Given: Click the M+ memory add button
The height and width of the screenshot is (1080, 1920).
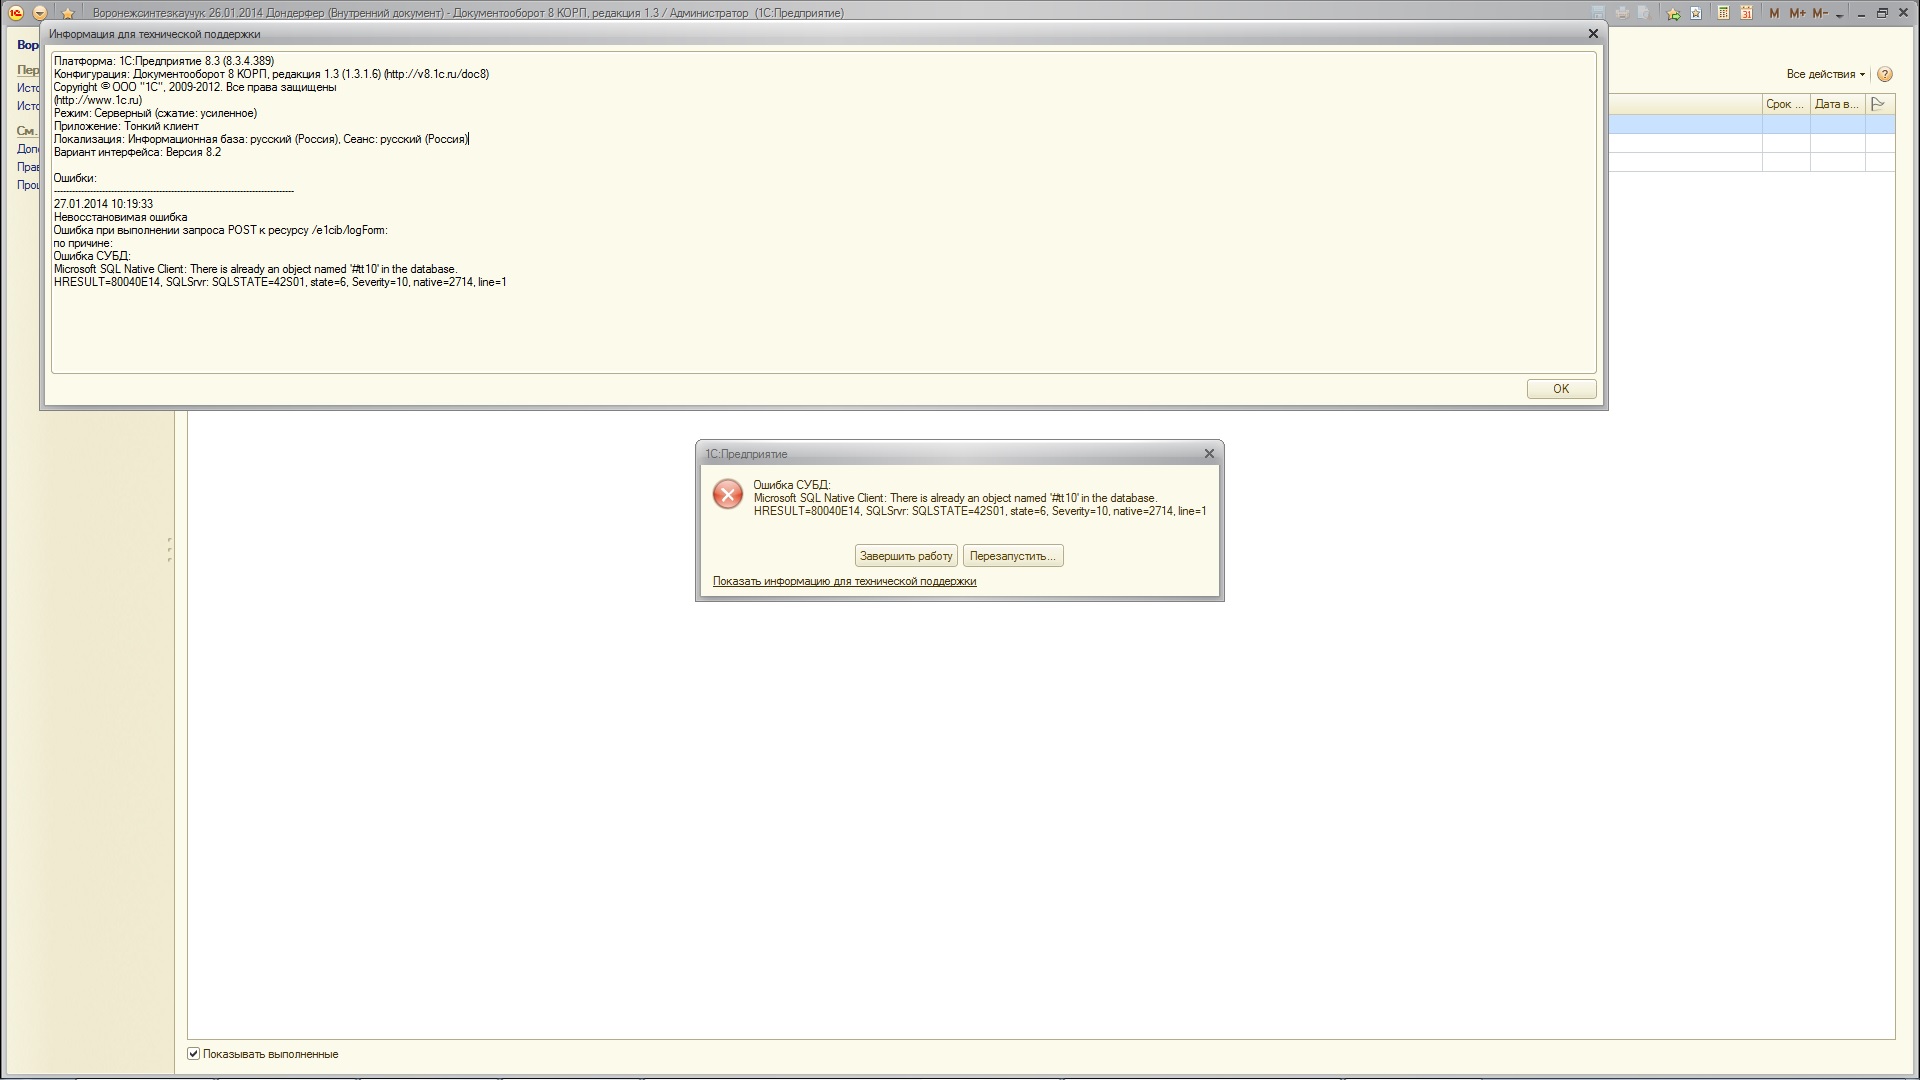Looking at the screenshot, I should 1797,13.
